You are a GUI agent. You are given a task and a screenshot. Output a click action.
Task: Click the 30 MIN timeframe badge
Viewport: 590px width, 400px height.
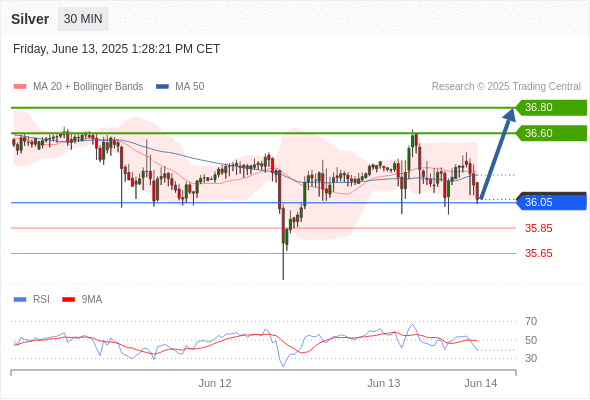pyautogui.click(x=83, y=19)
